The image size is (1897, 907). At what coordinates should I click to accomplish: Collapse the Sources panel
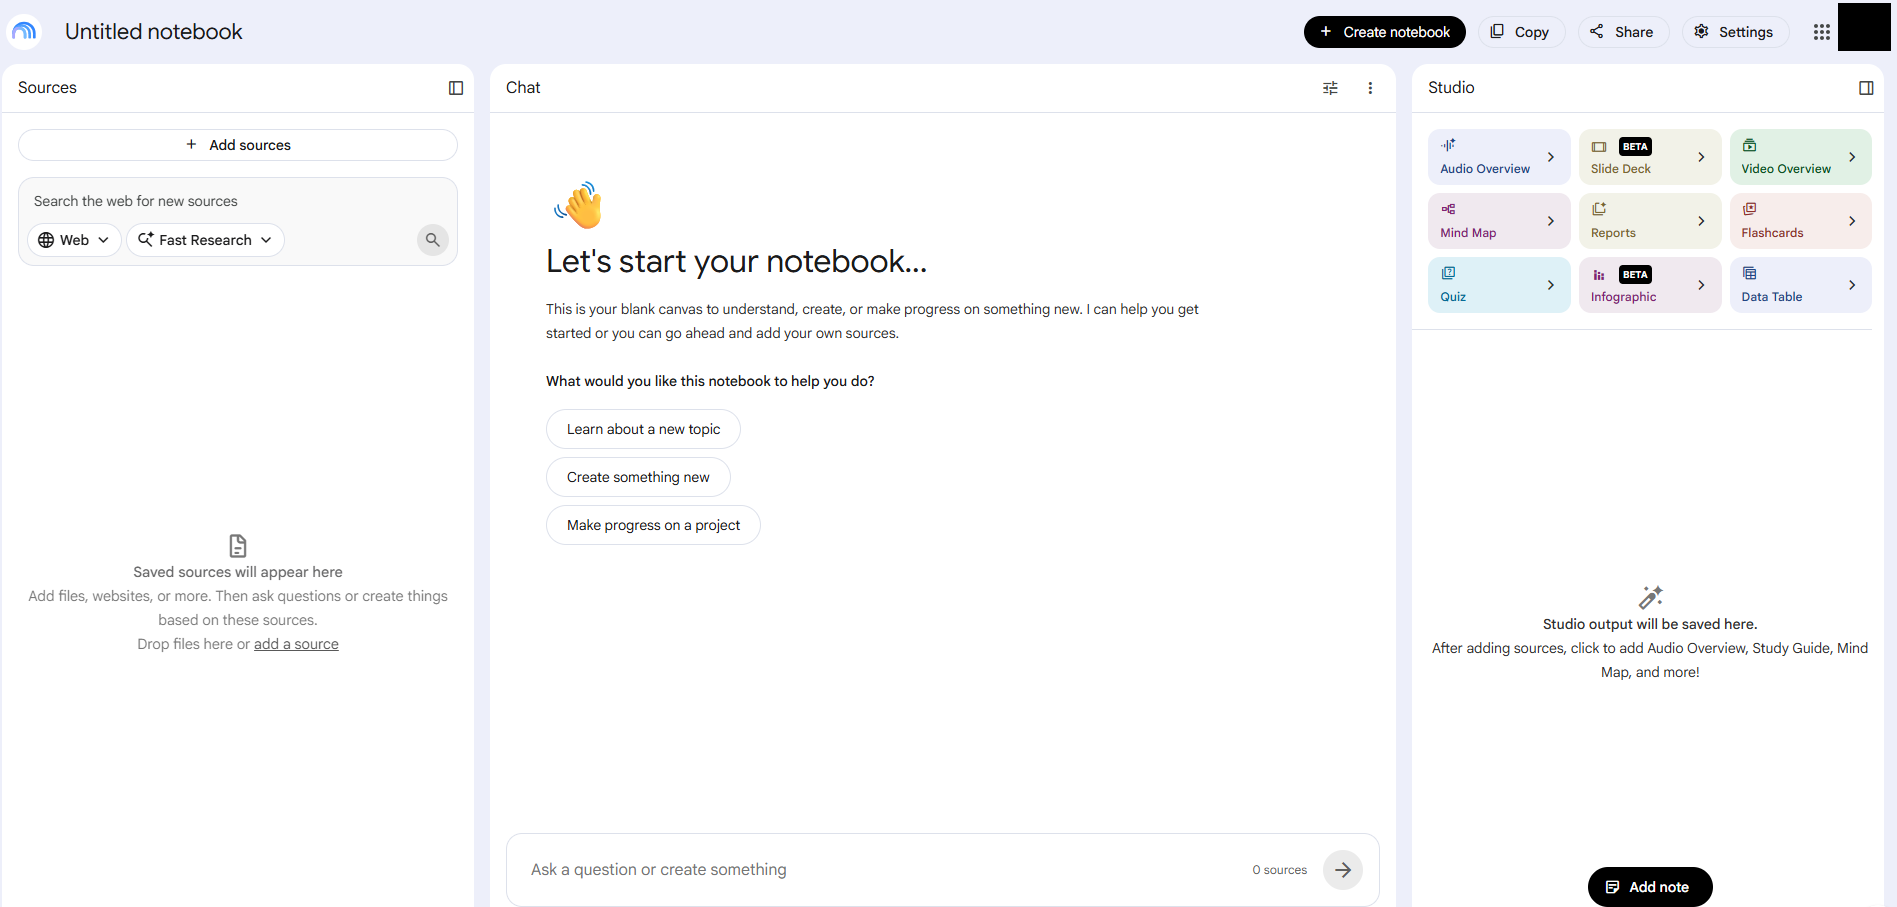click(456, 88)
